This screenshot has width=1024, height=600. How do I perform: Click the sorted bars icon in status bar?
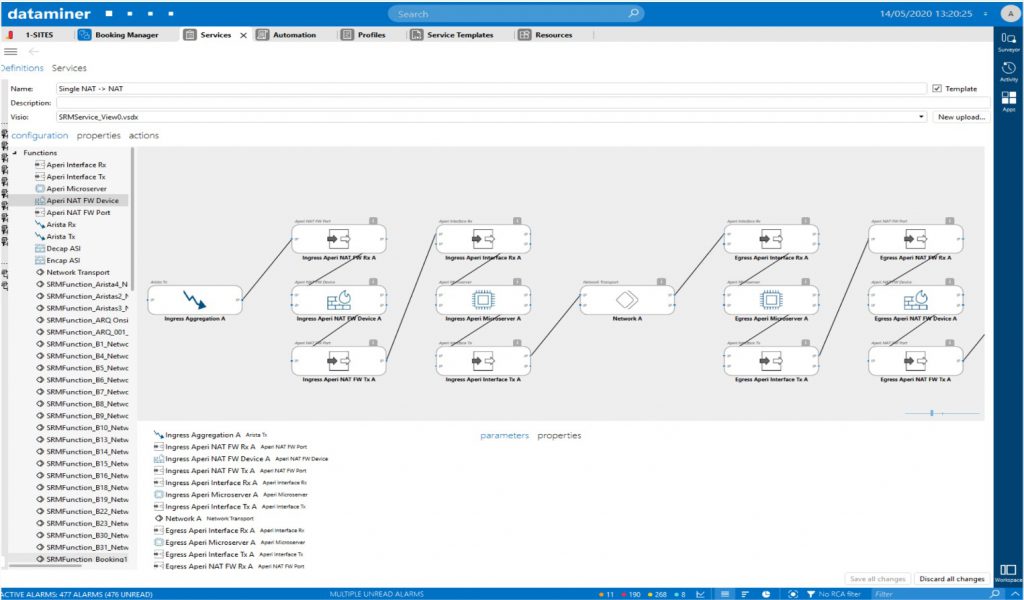(745, 594)
